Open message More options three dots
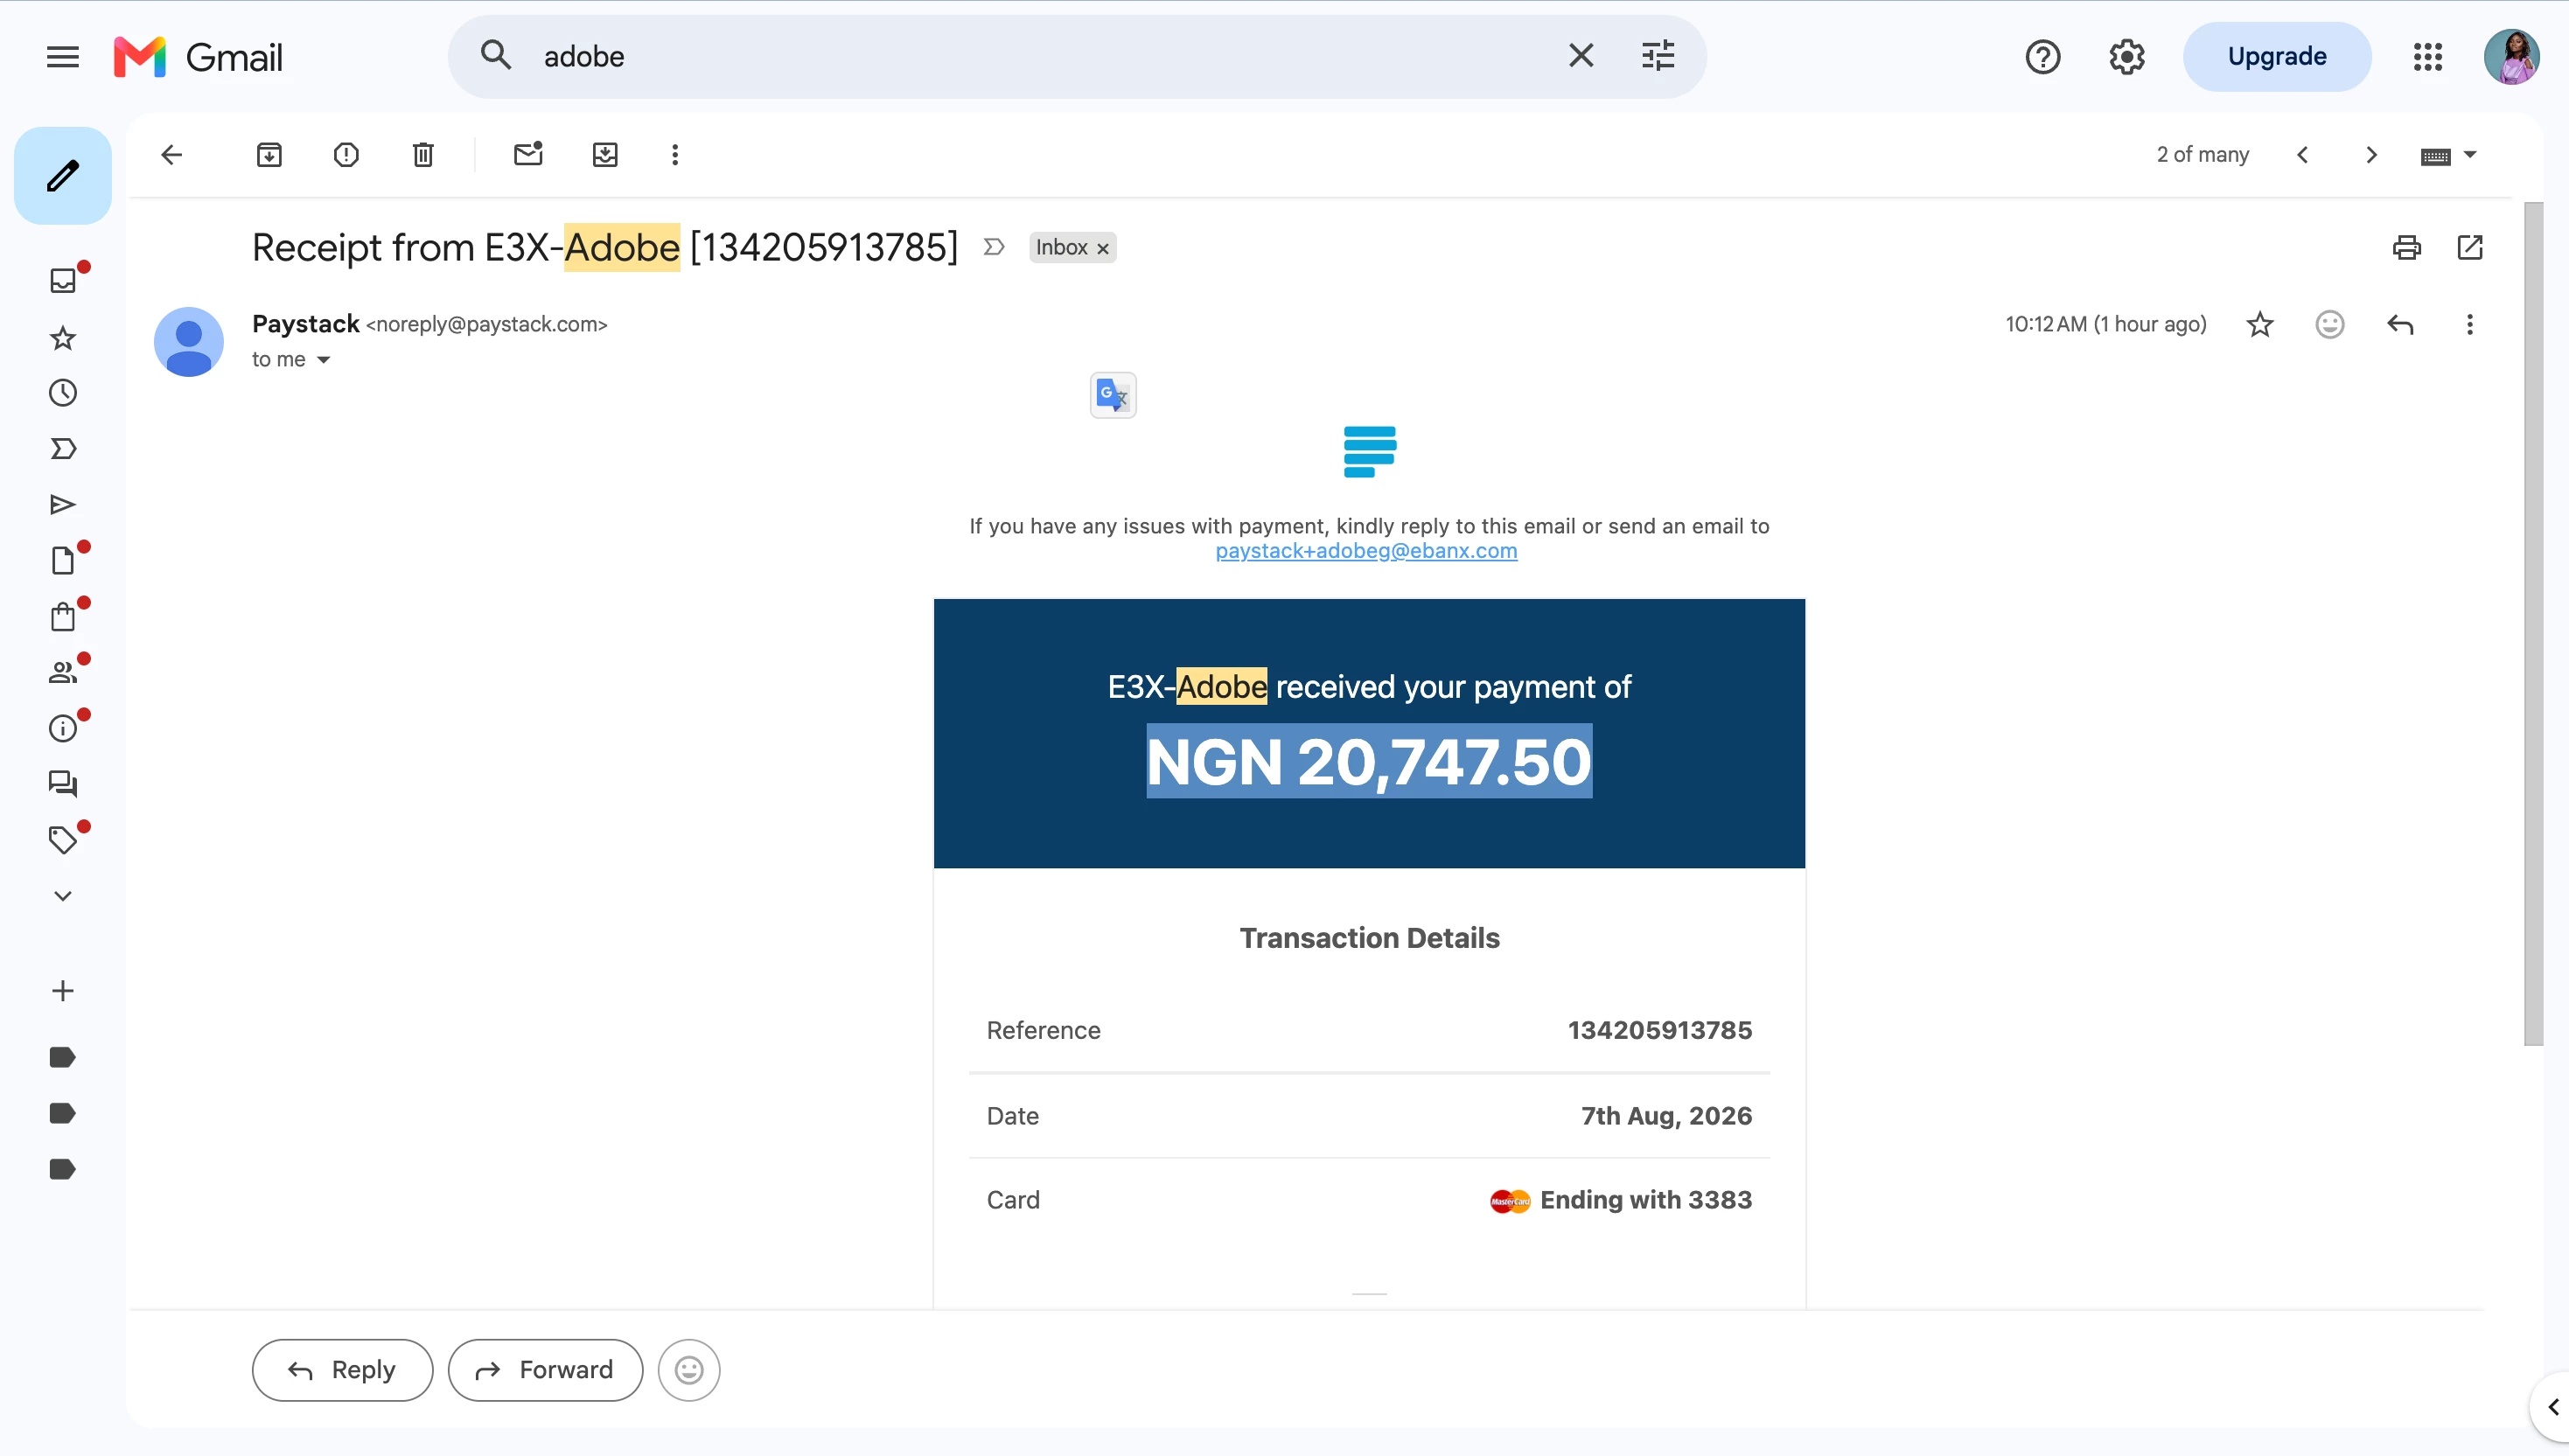 (x=2470, y=325)
